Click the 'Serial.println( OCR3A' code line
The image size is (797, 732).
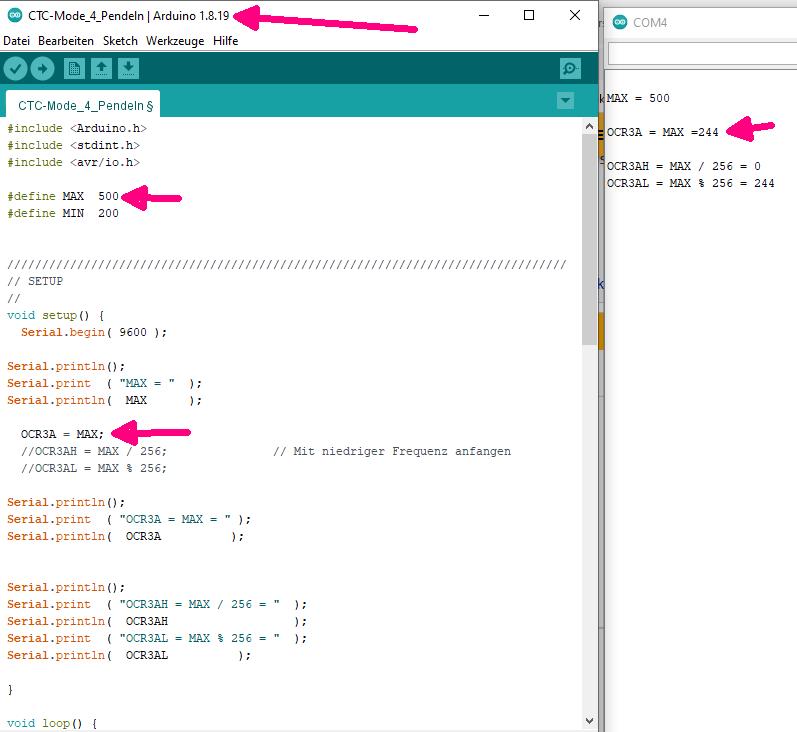pos(126,536)
